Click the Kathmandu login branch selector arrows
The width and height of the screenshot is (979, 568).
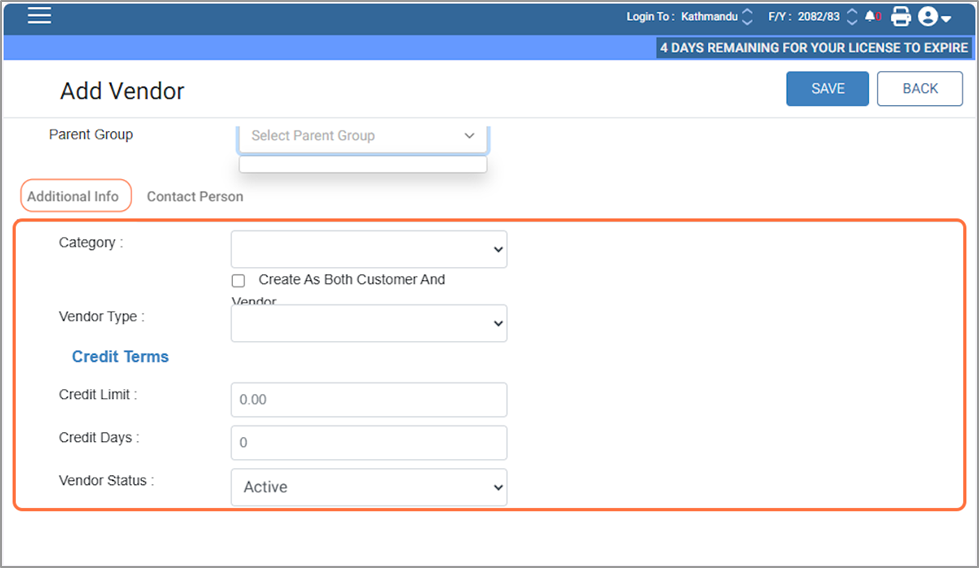(x=747, y=16)
